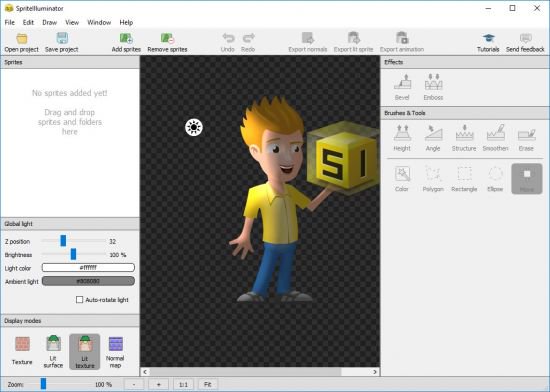550x392 pixels.
Task: Click the Brightness value 100 %
Action: click(x=118, y=255)
